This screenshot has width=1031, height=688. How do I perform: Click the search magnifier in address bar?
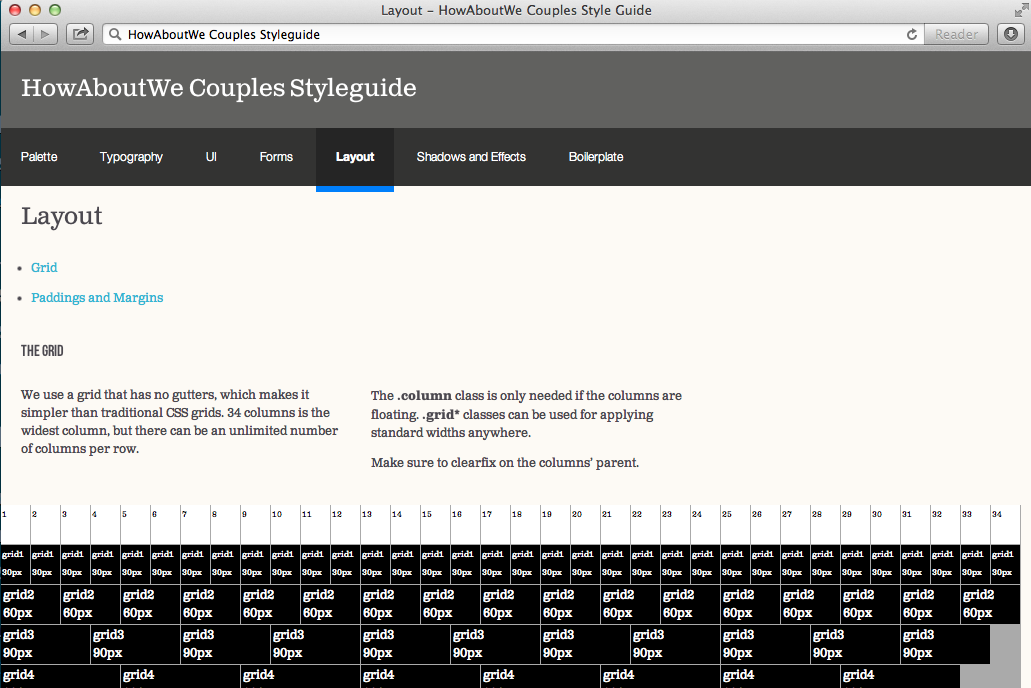point(115,34)
